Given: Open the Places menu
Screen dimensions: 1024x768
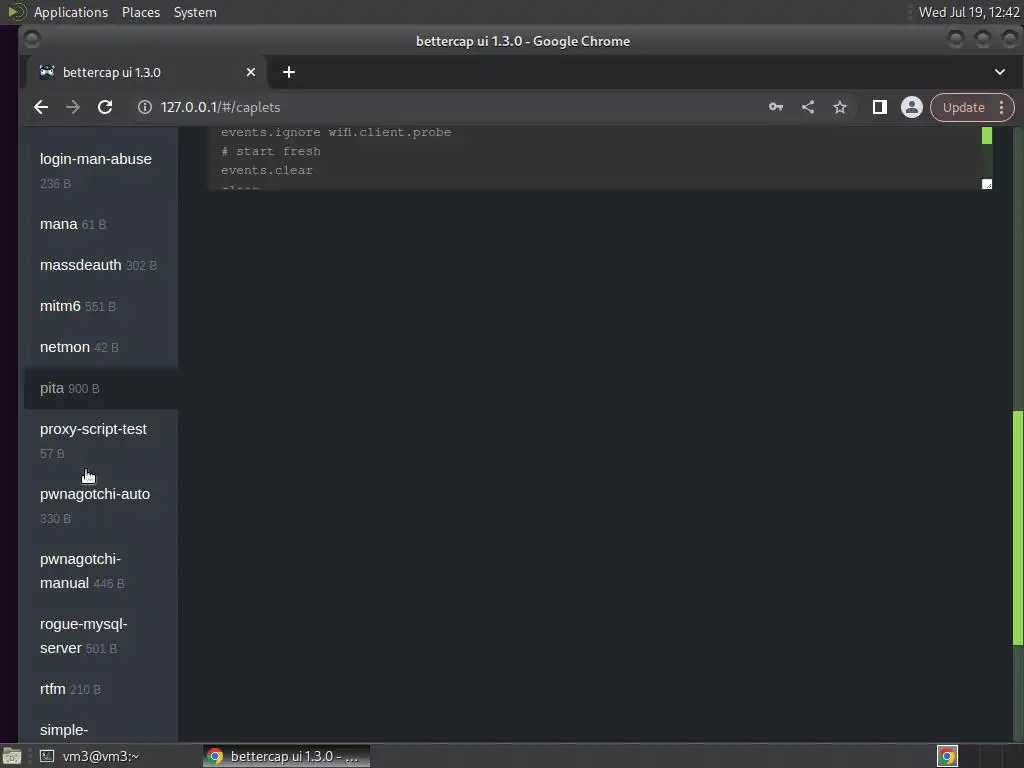Looking at the screenshot, I should pos(140,12).
